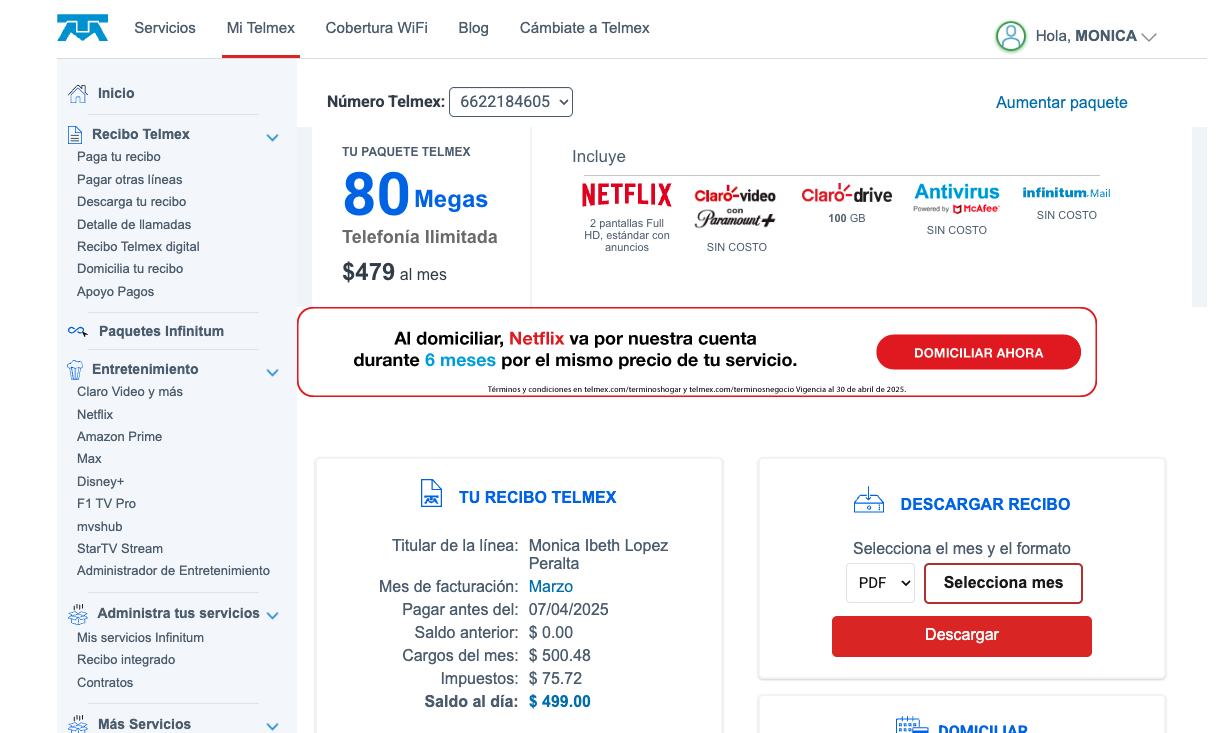
Task: Collapse the Más Servicios section chevron
Action: point(272,727)
